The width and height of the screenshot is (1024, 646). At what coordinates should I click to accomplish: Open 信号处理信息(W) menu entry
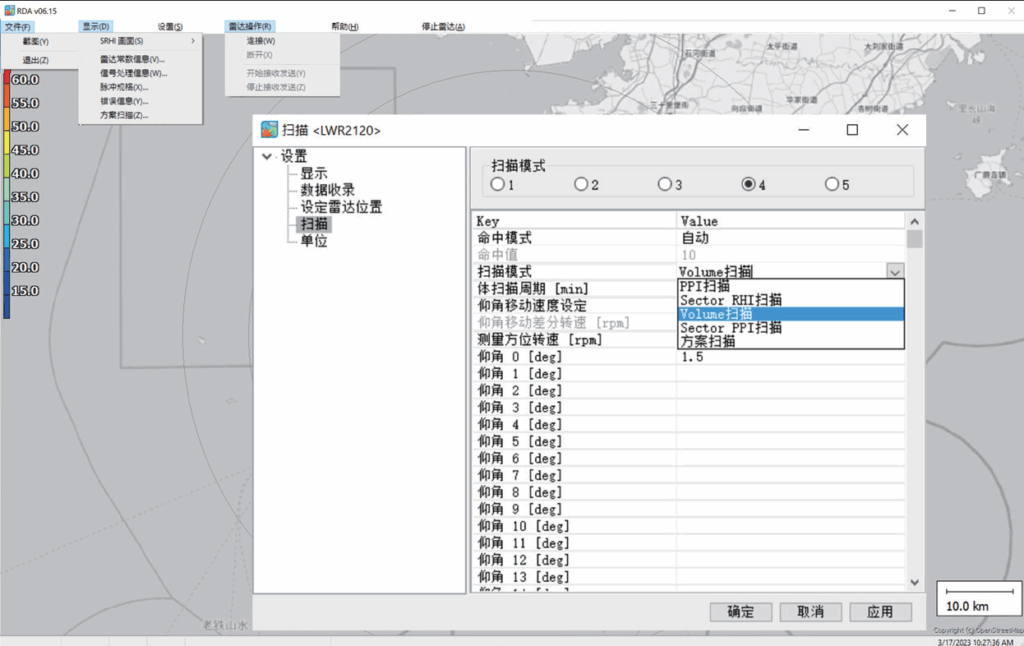[133, 73]
